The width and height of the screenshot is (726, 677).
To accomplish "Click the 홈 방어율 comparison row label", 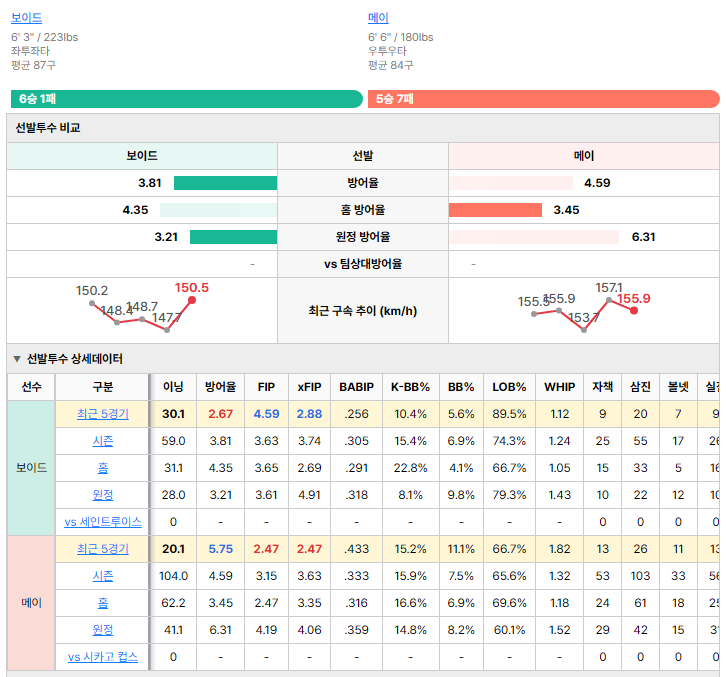I will coord(363,210).
